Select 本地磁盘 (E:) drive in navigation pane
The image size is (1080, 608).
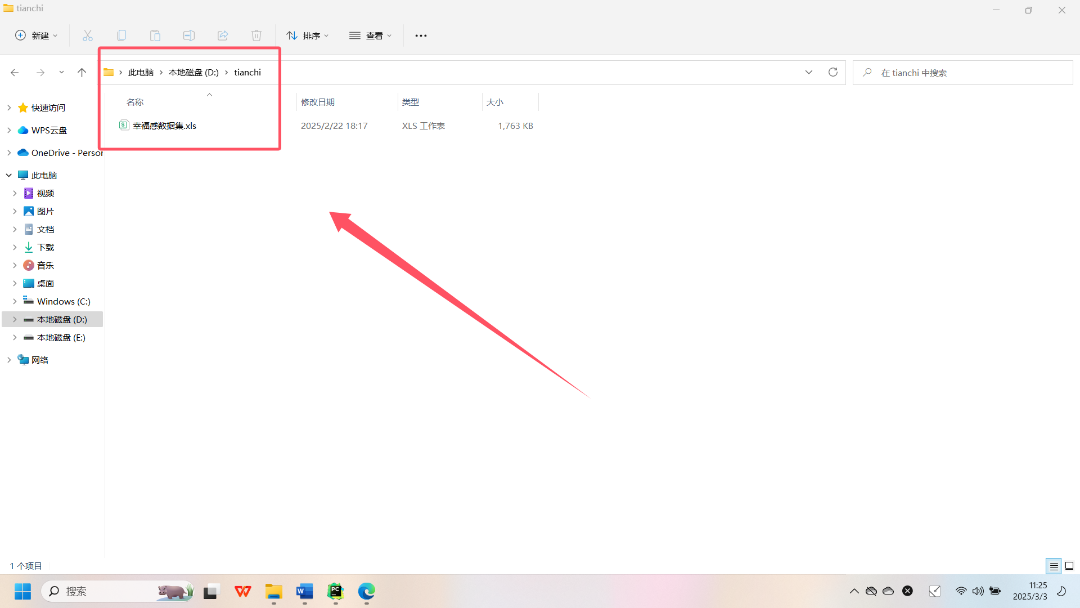61,337
